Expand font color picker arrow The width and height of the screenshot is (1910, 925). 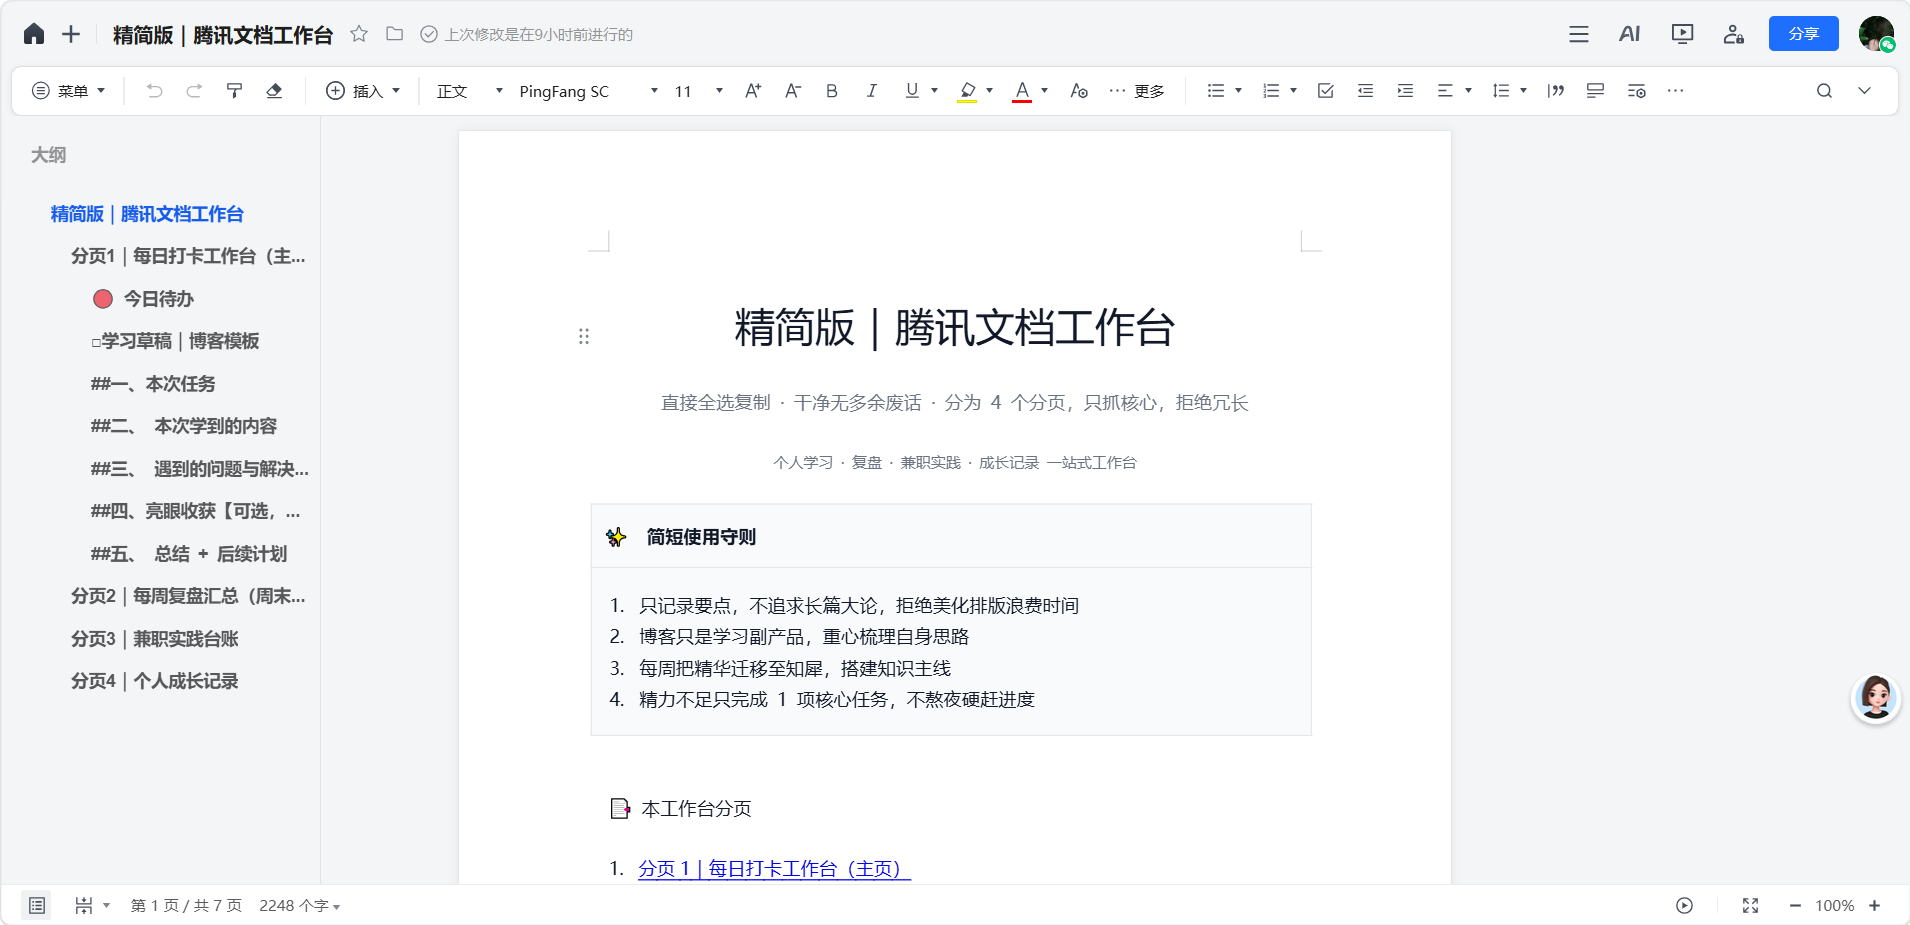(1045, 91)
